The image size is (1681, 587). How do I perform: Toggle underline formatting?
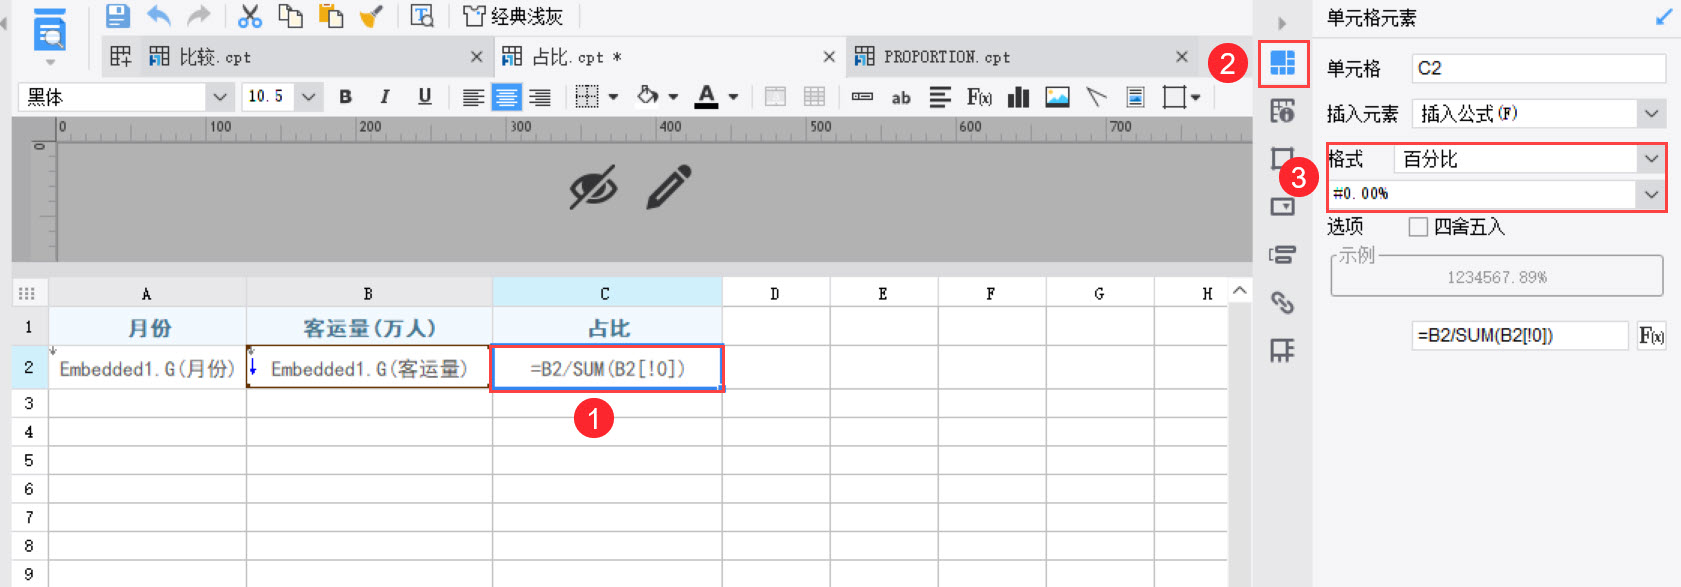425,97
